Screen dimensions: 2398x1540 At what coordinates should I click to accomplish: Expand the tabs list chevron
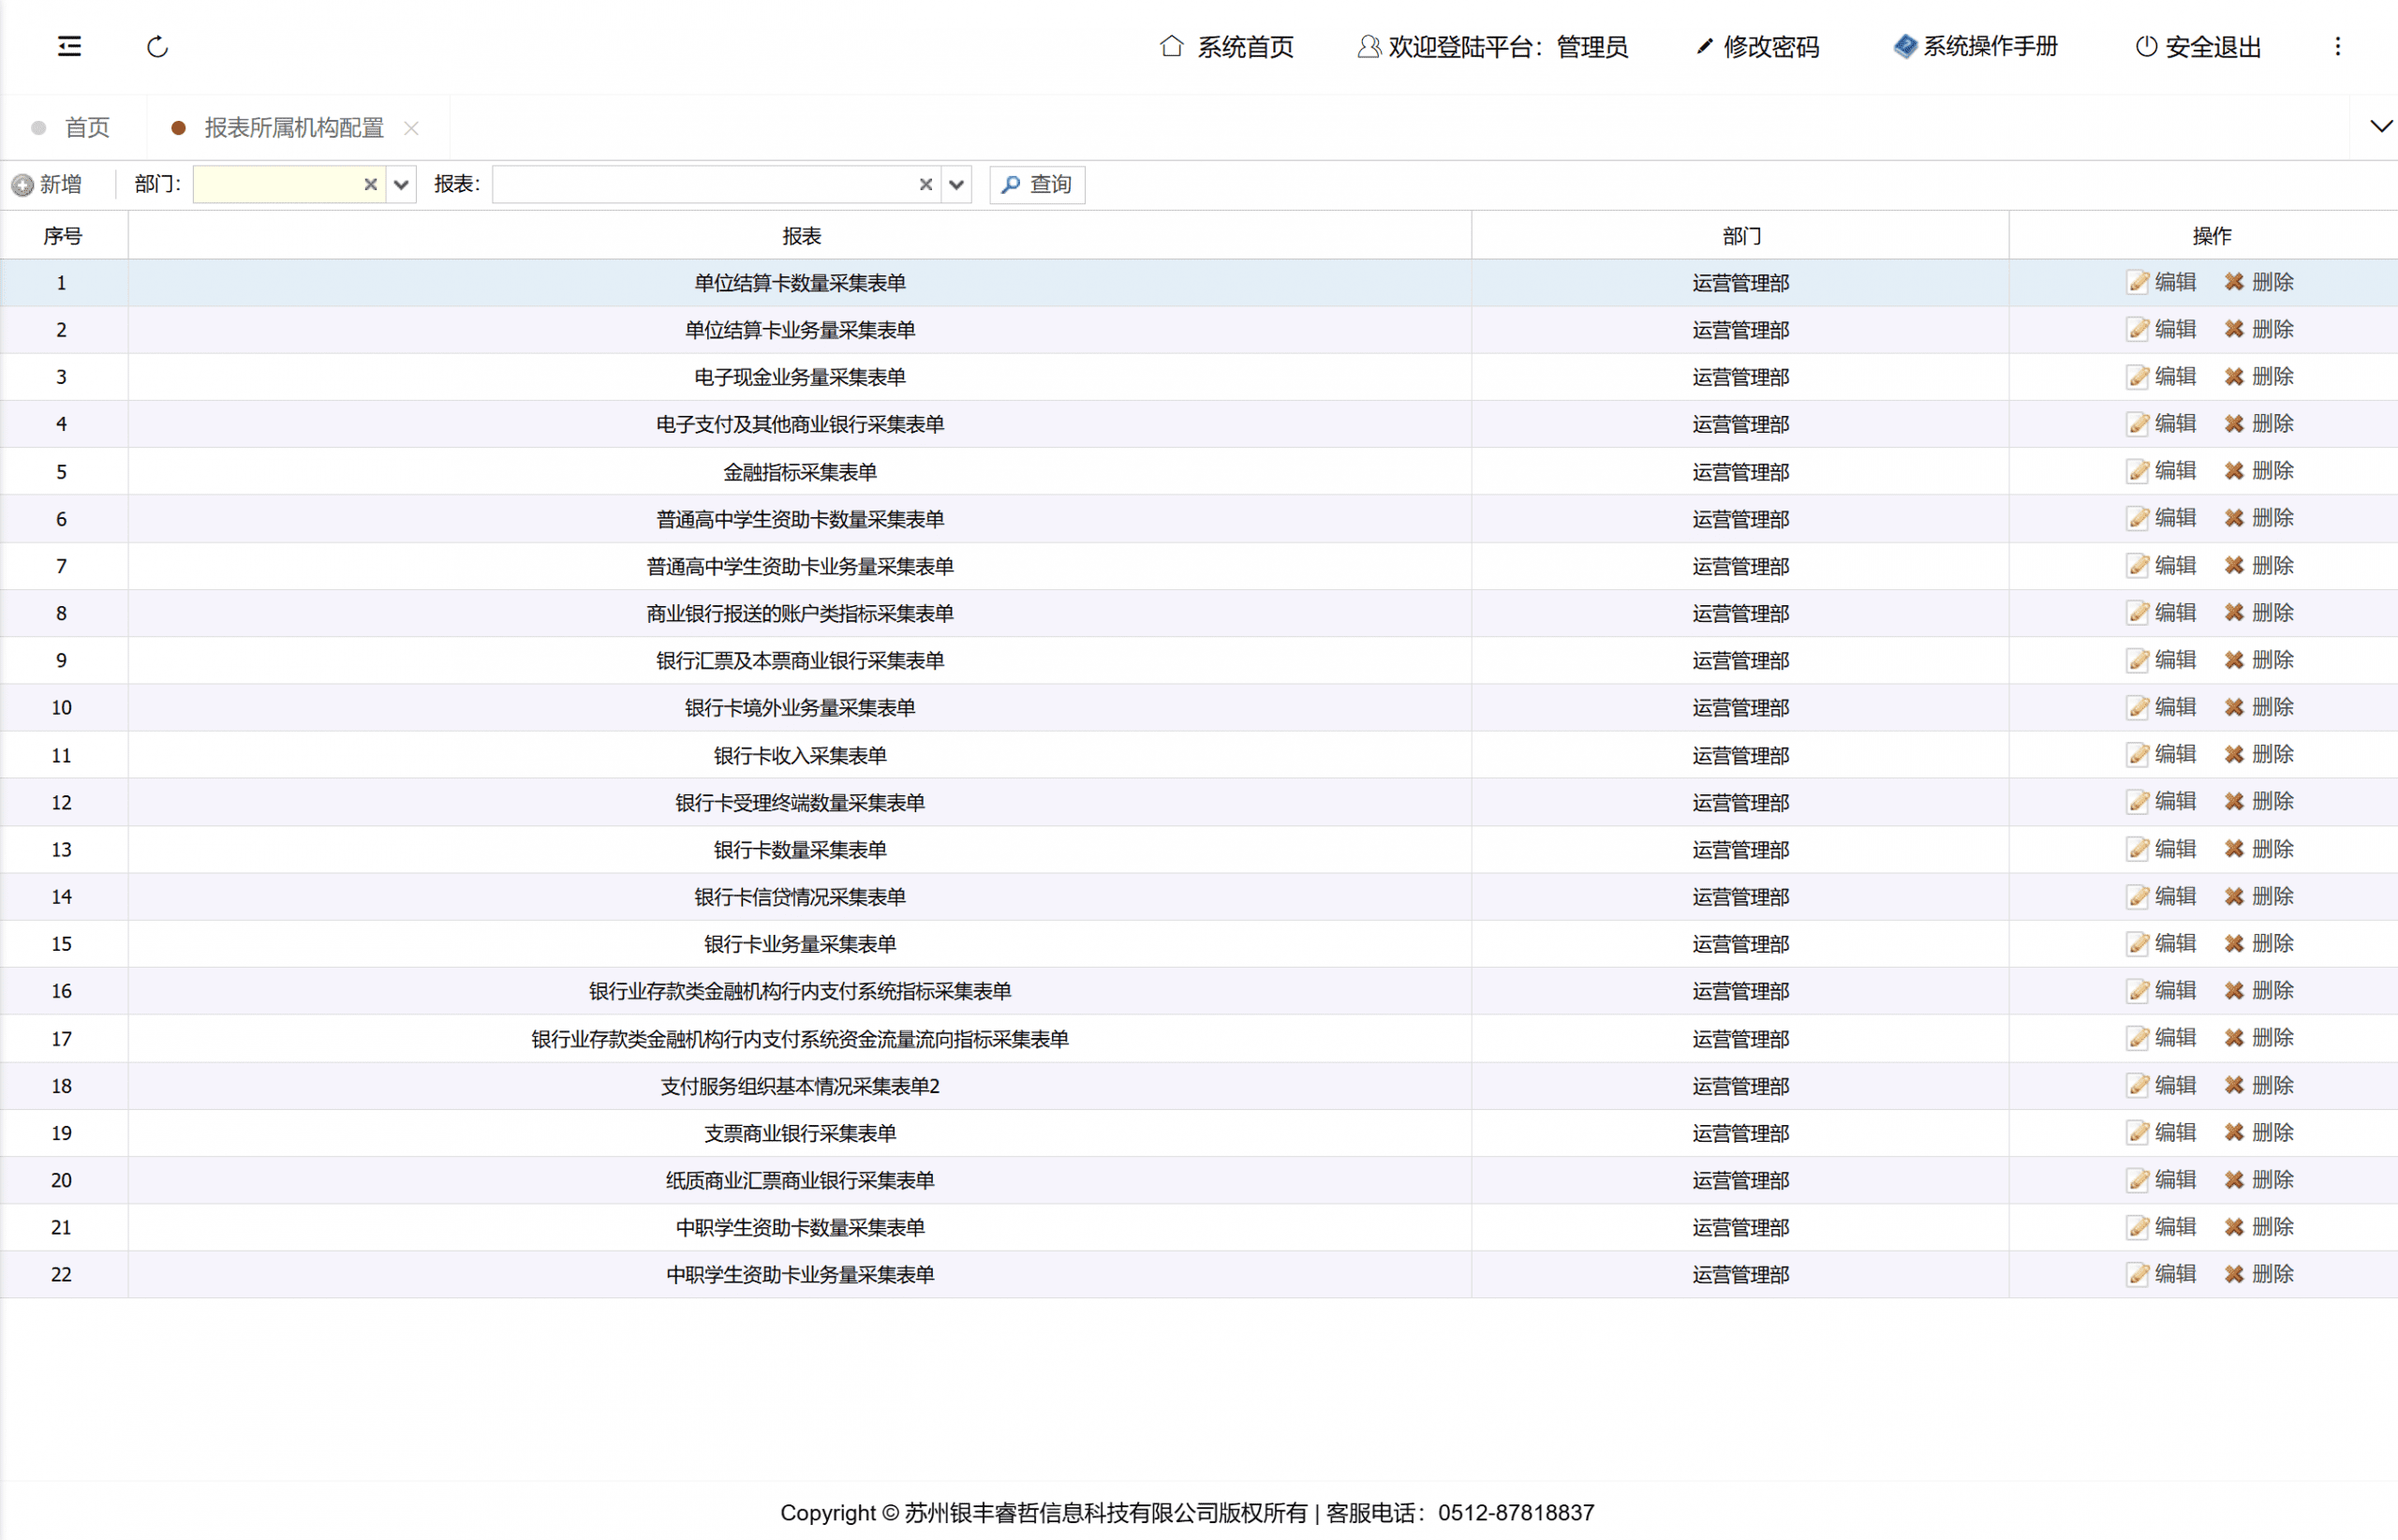(x=2381, y=126)
